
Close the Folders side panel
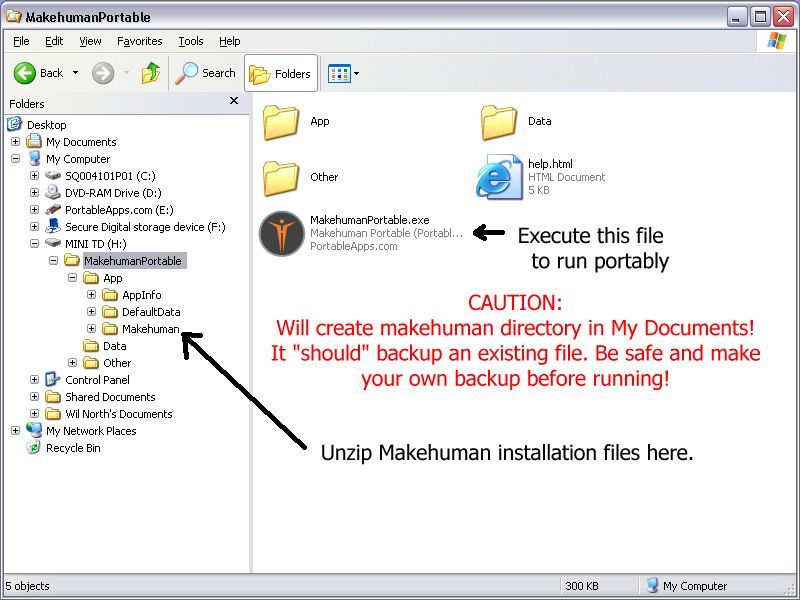click(x=234, y=101)
